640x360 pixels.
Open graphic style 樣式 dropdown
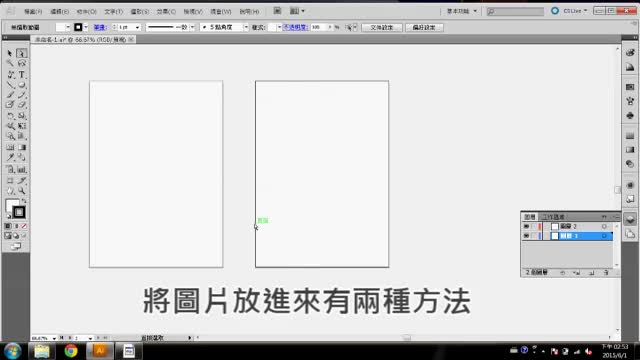279,27
